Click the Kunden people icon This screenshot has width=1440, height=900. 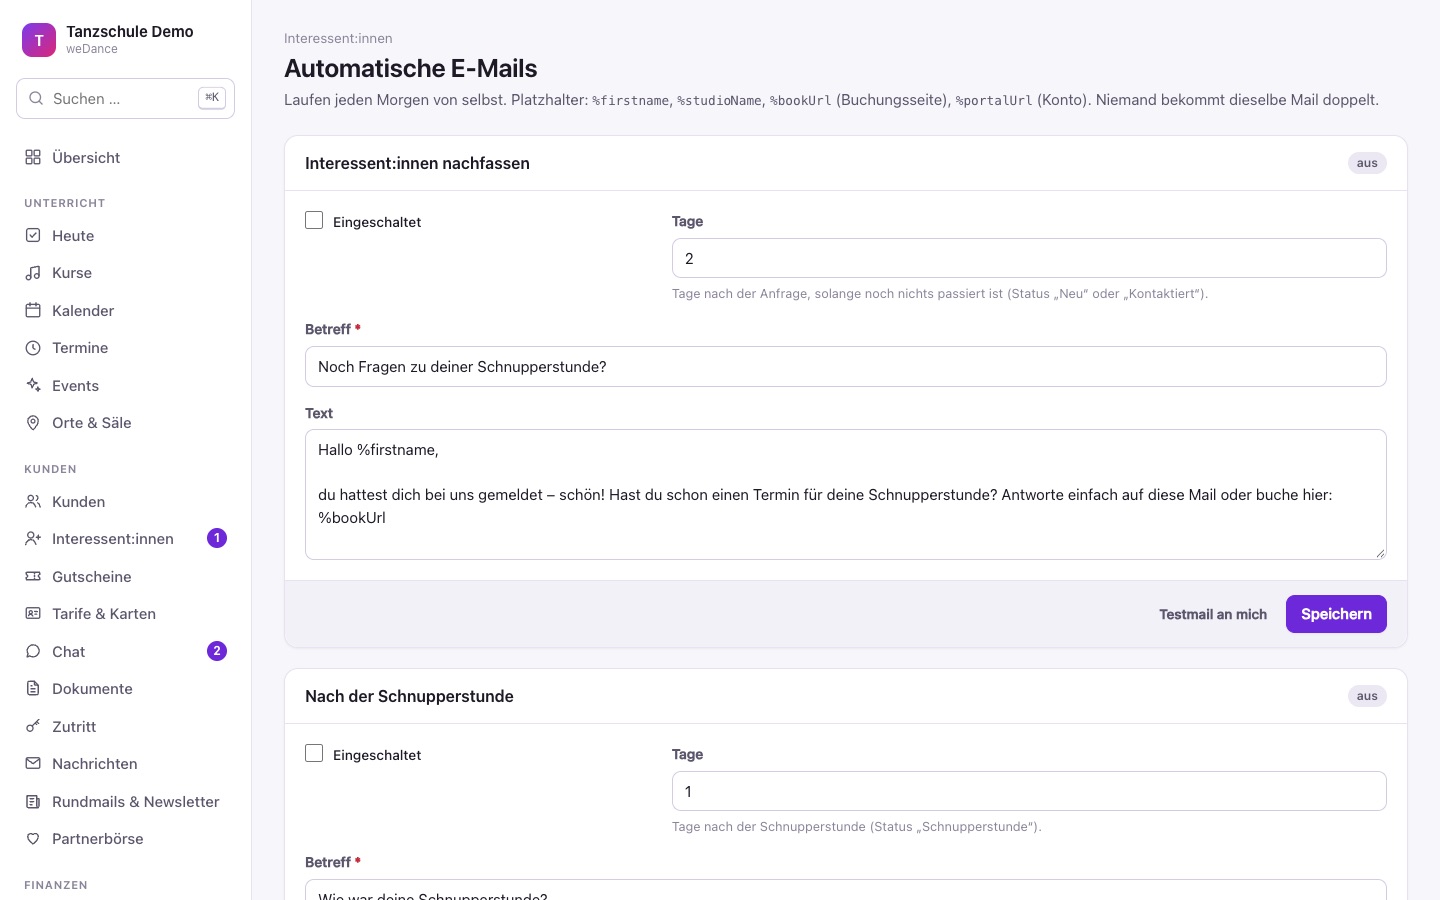click(33, 501)
